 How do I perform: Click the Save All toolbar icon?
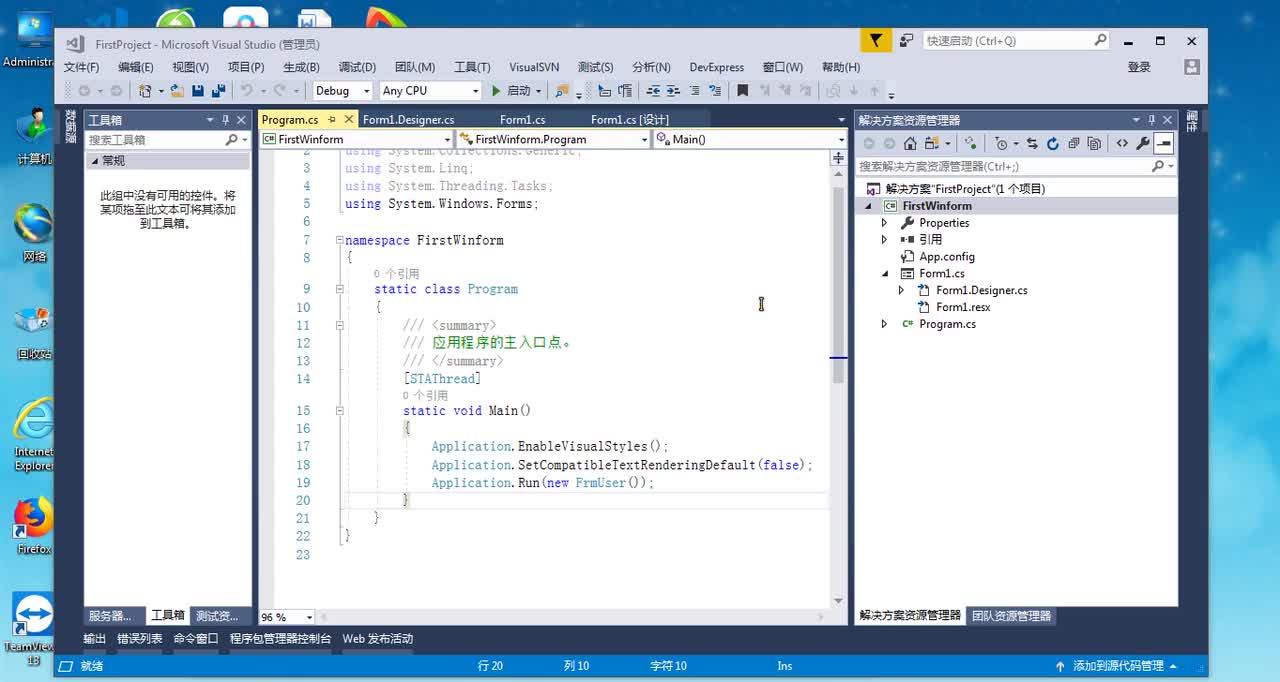(217, 91)
